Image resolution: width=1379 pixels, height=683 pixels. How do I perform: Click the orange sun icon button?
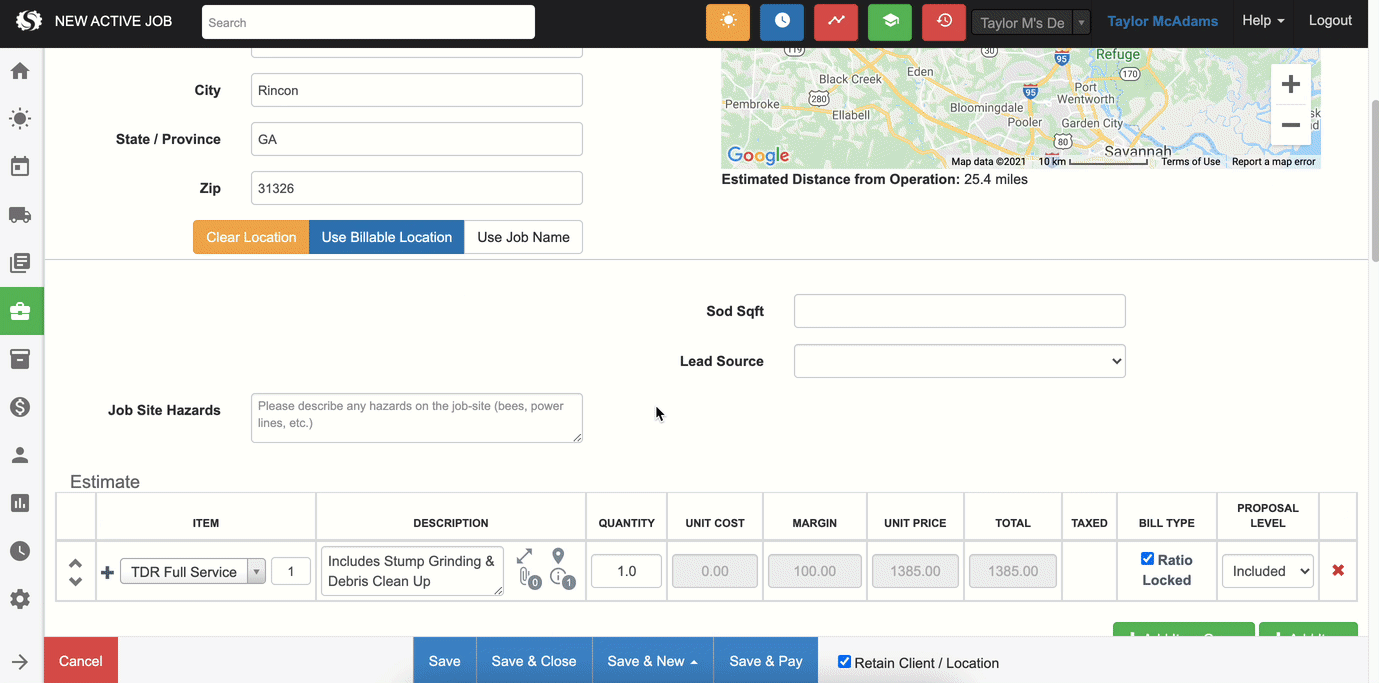click(x=727, y=22)
